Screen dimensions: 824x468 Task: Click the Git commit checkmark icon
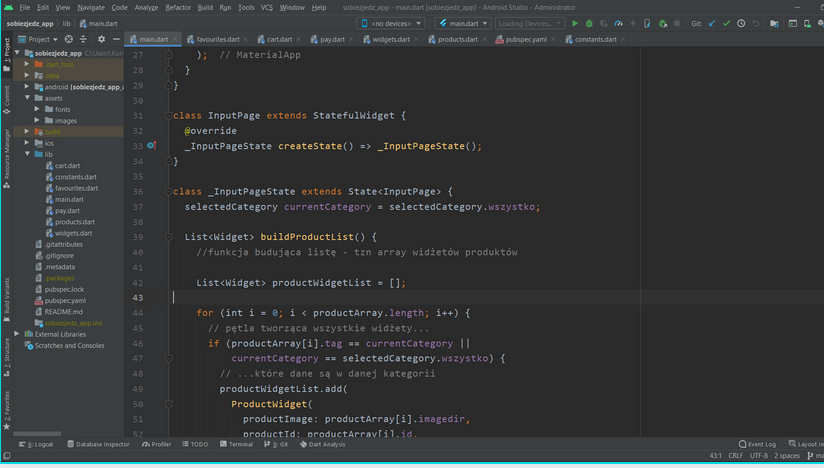727,23
